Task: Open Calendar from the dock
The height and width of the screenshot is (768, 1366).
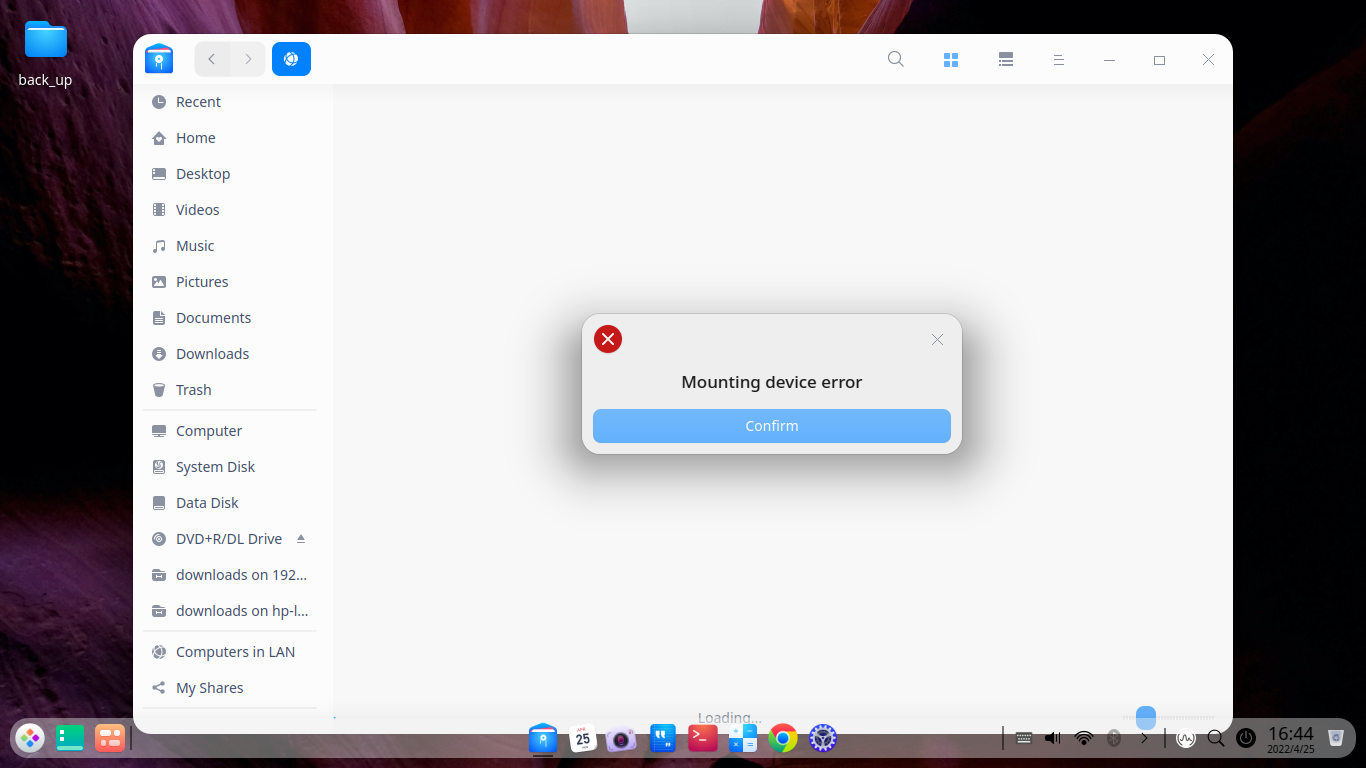Action: (x=583, y=739)
